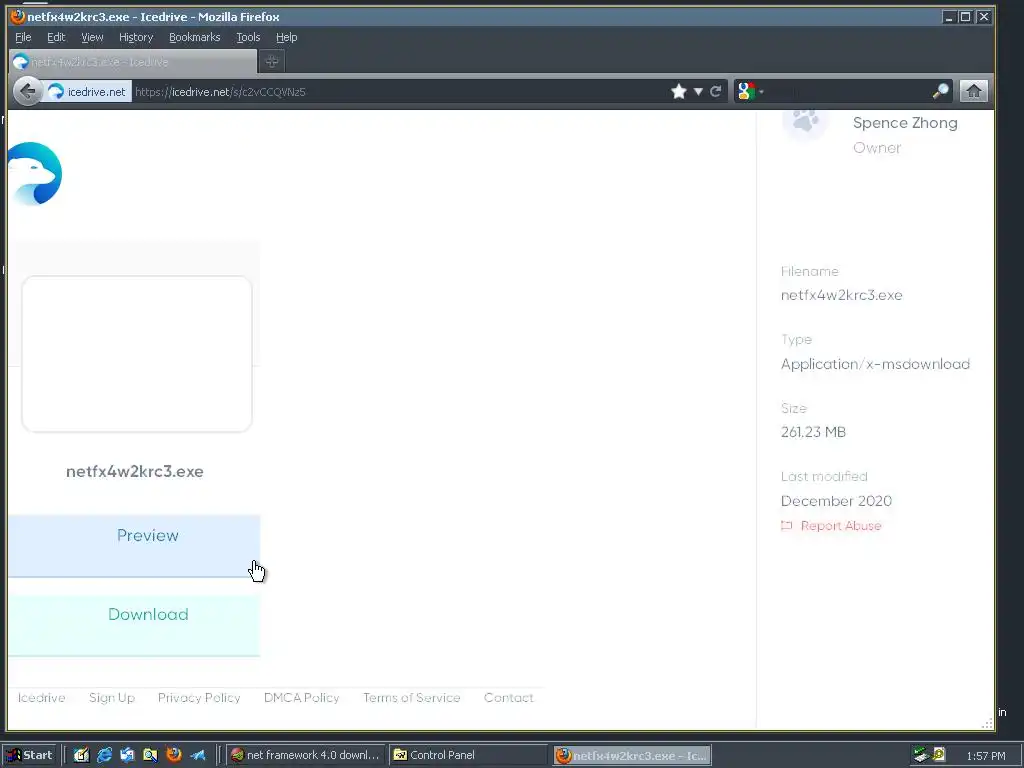Bookmark this page with the star icon
Screen dimensions: 1024x768
pyautogui.click(x=679, y=91)
